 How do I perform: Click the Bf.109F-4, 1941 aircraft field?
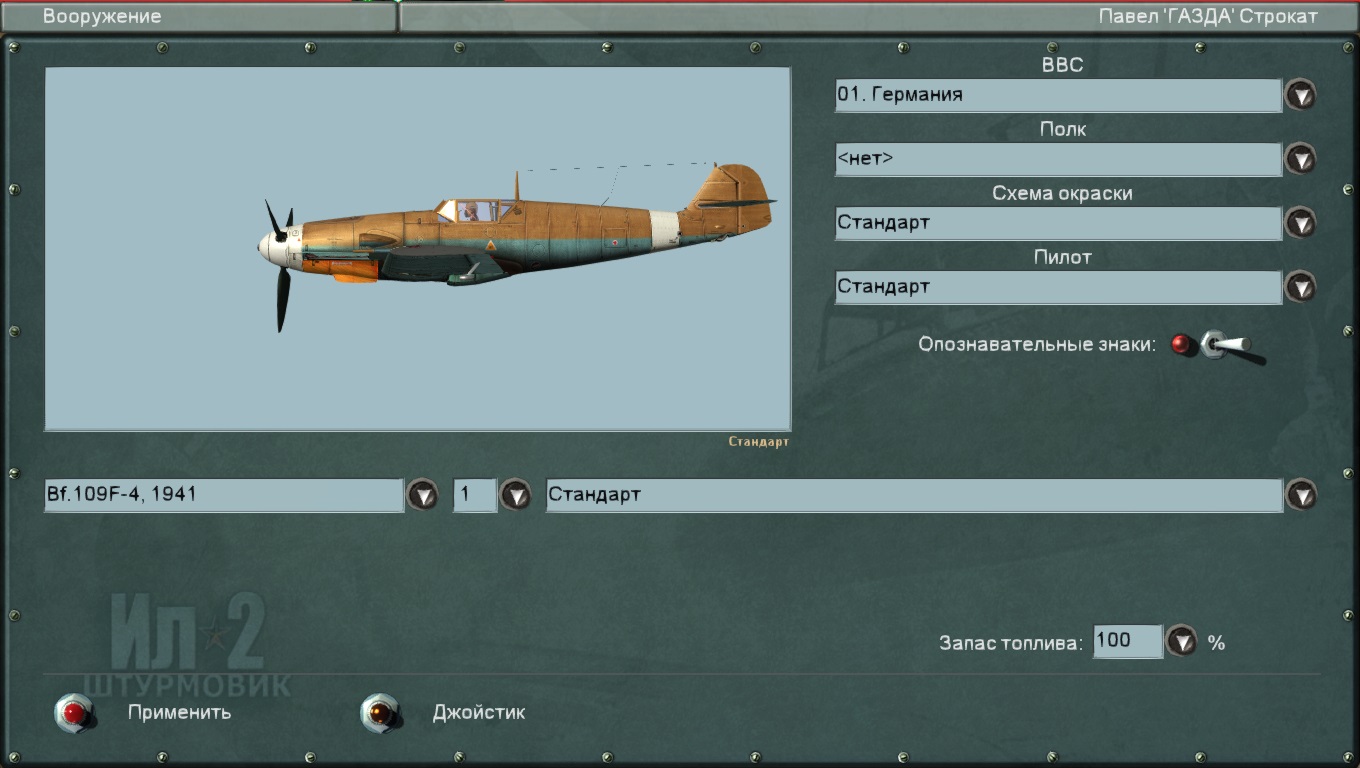pos(224,495)
